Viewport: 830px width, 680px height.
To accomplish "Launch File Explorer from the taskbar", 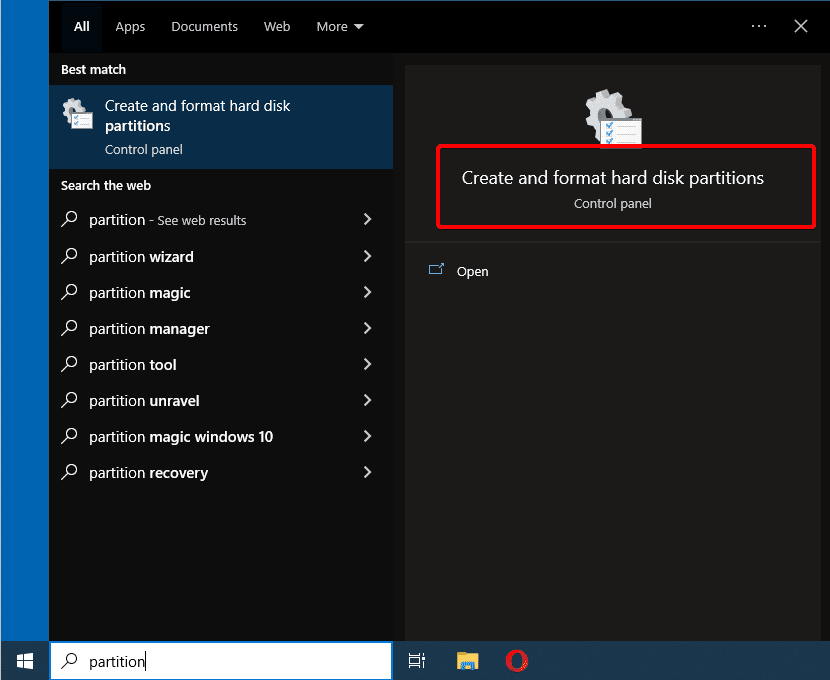I will [x=467, y=661].
